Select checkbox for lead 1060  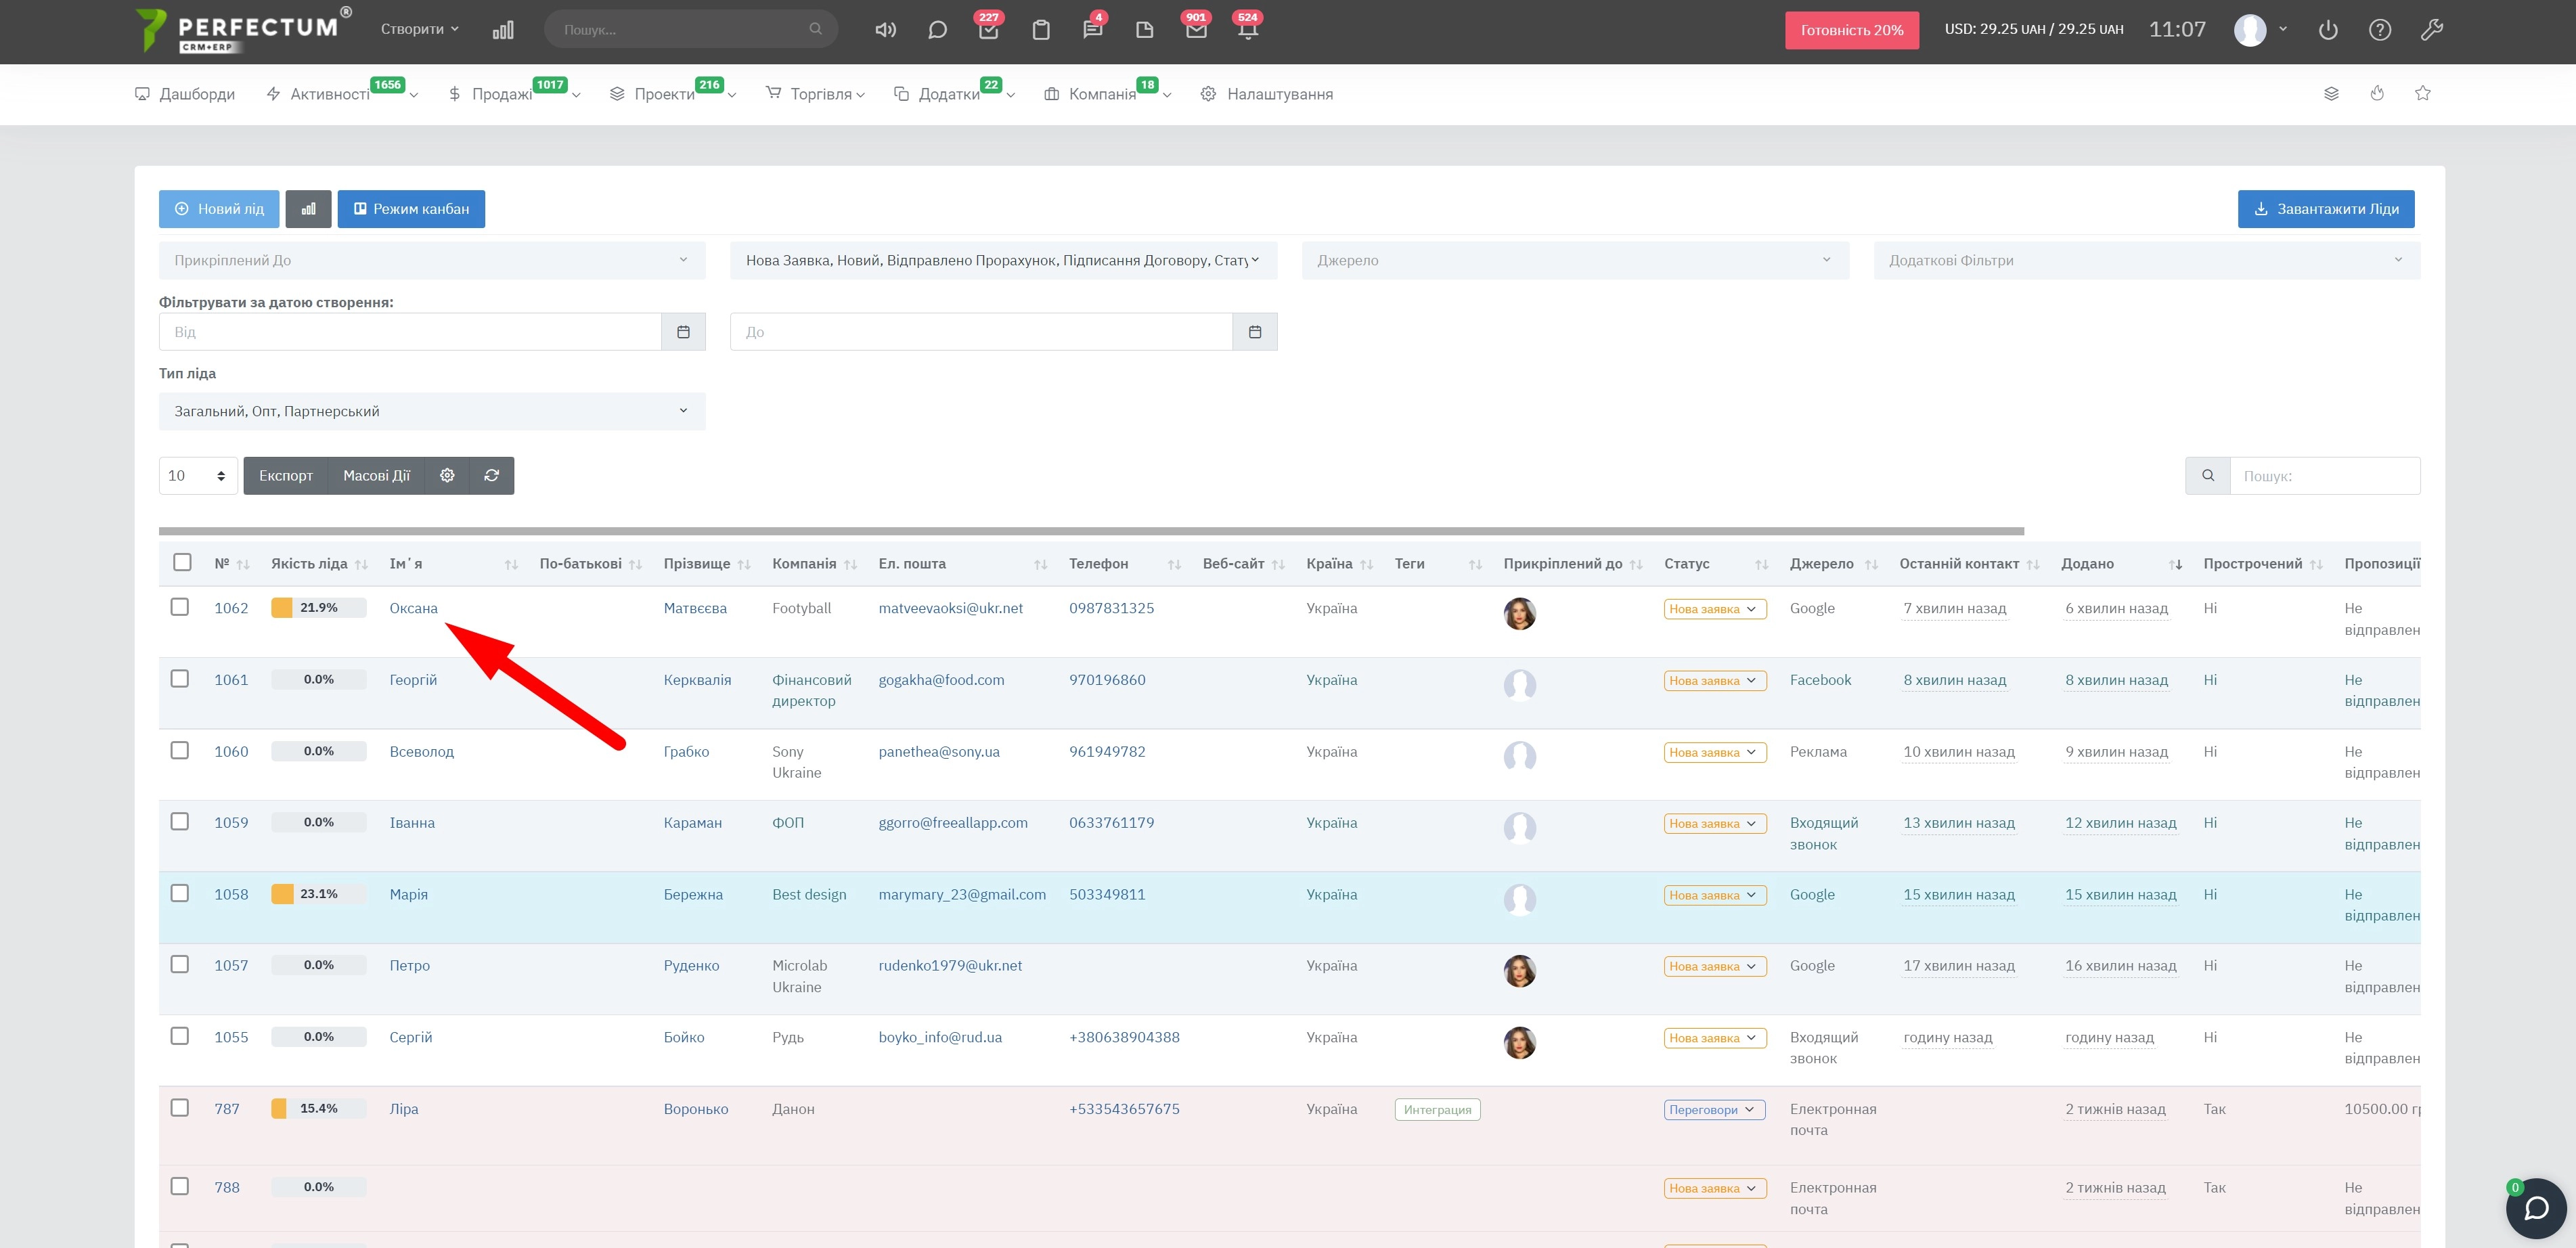point(180,750)
